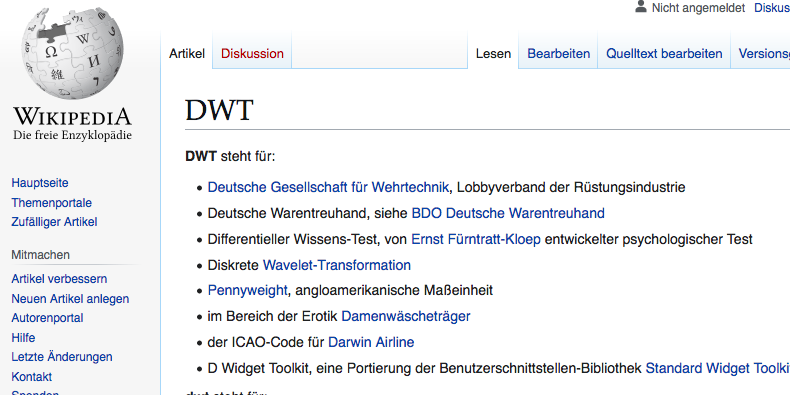Click the Wikipedia wordmark text
The height and width of the screenshot is (395, 790).
tap(72, 116)
